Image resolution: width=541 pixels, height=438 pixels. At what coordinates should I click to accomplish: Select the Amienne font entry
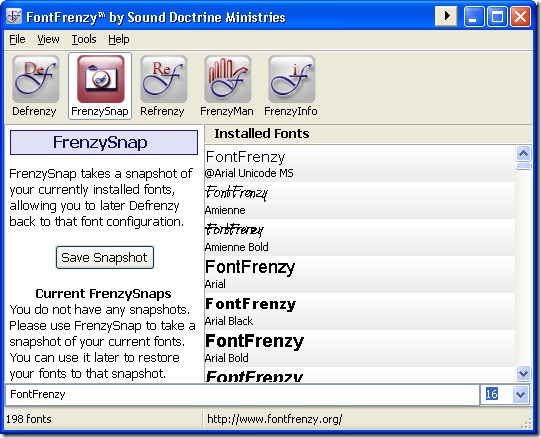click(360, 200)
